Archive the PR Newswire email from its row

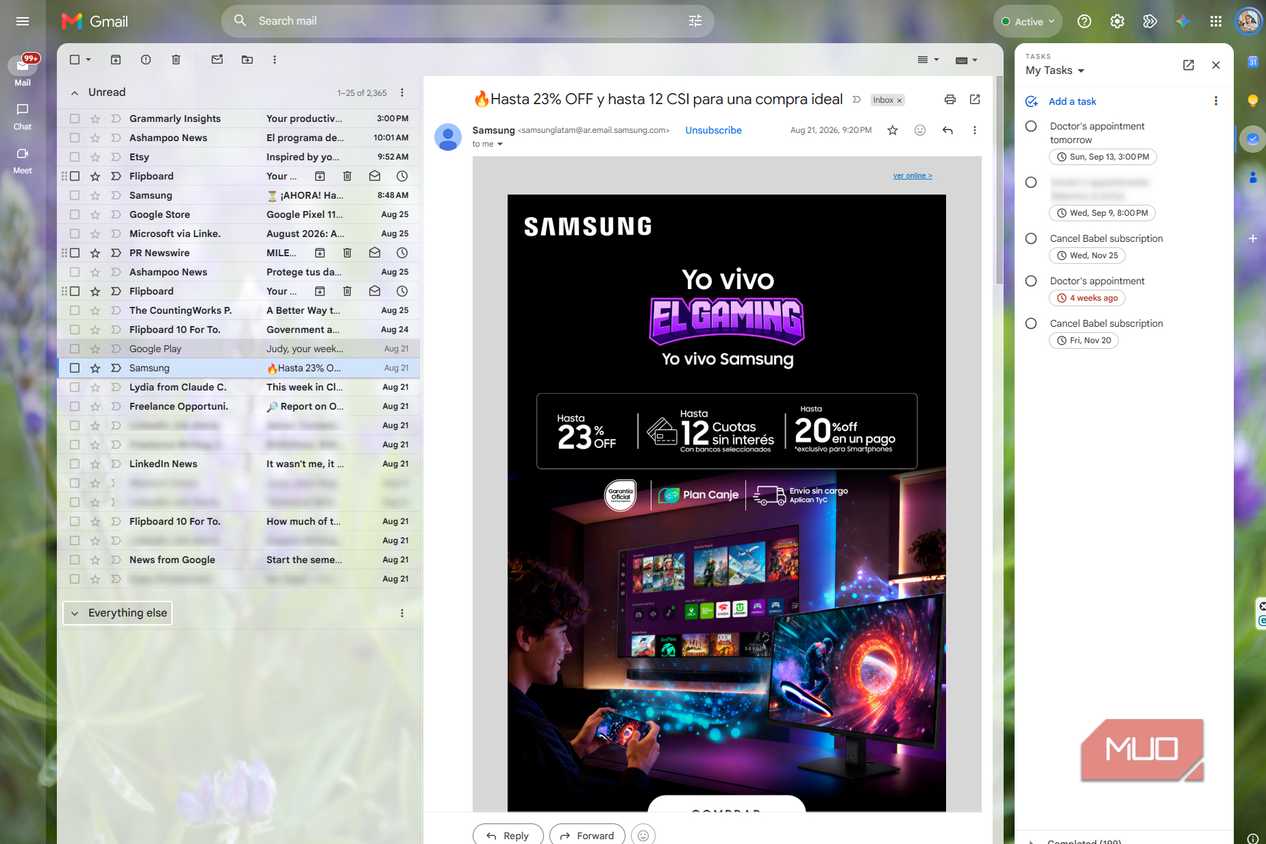coord(320,253)
